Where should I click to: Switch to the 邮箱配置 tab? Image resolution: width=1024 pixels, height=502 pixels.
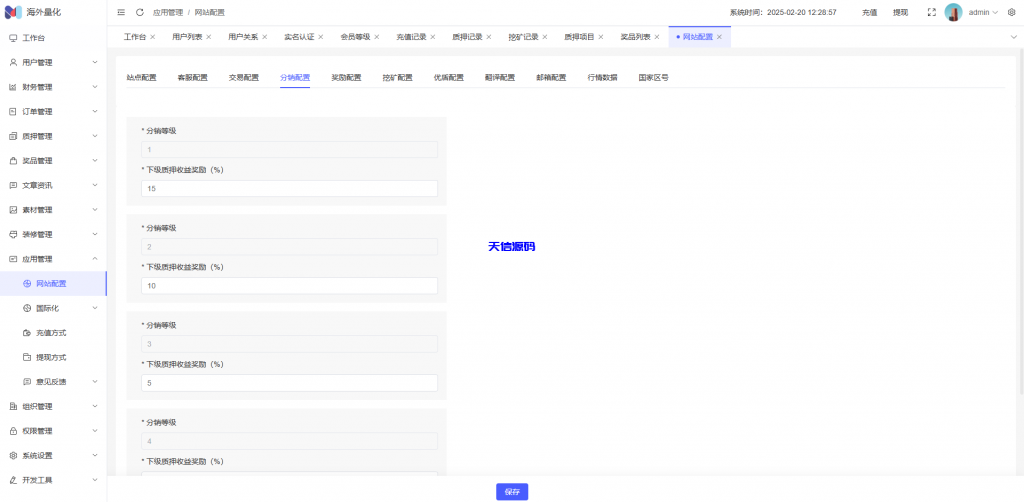[551, 78]
